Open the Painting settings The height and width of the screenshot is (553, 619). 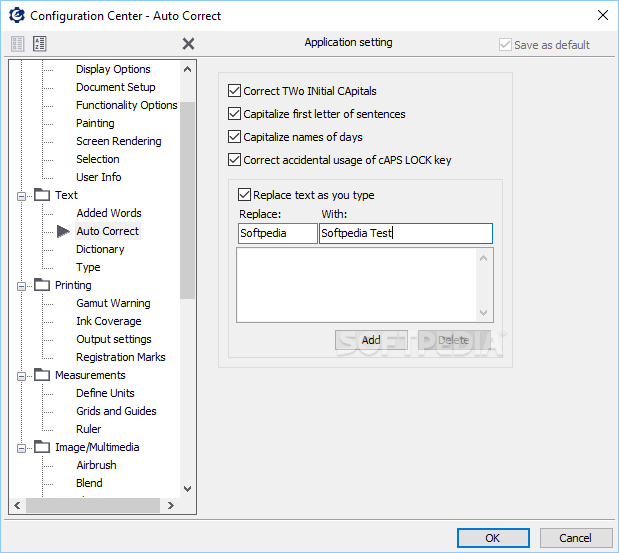point(95,123)
